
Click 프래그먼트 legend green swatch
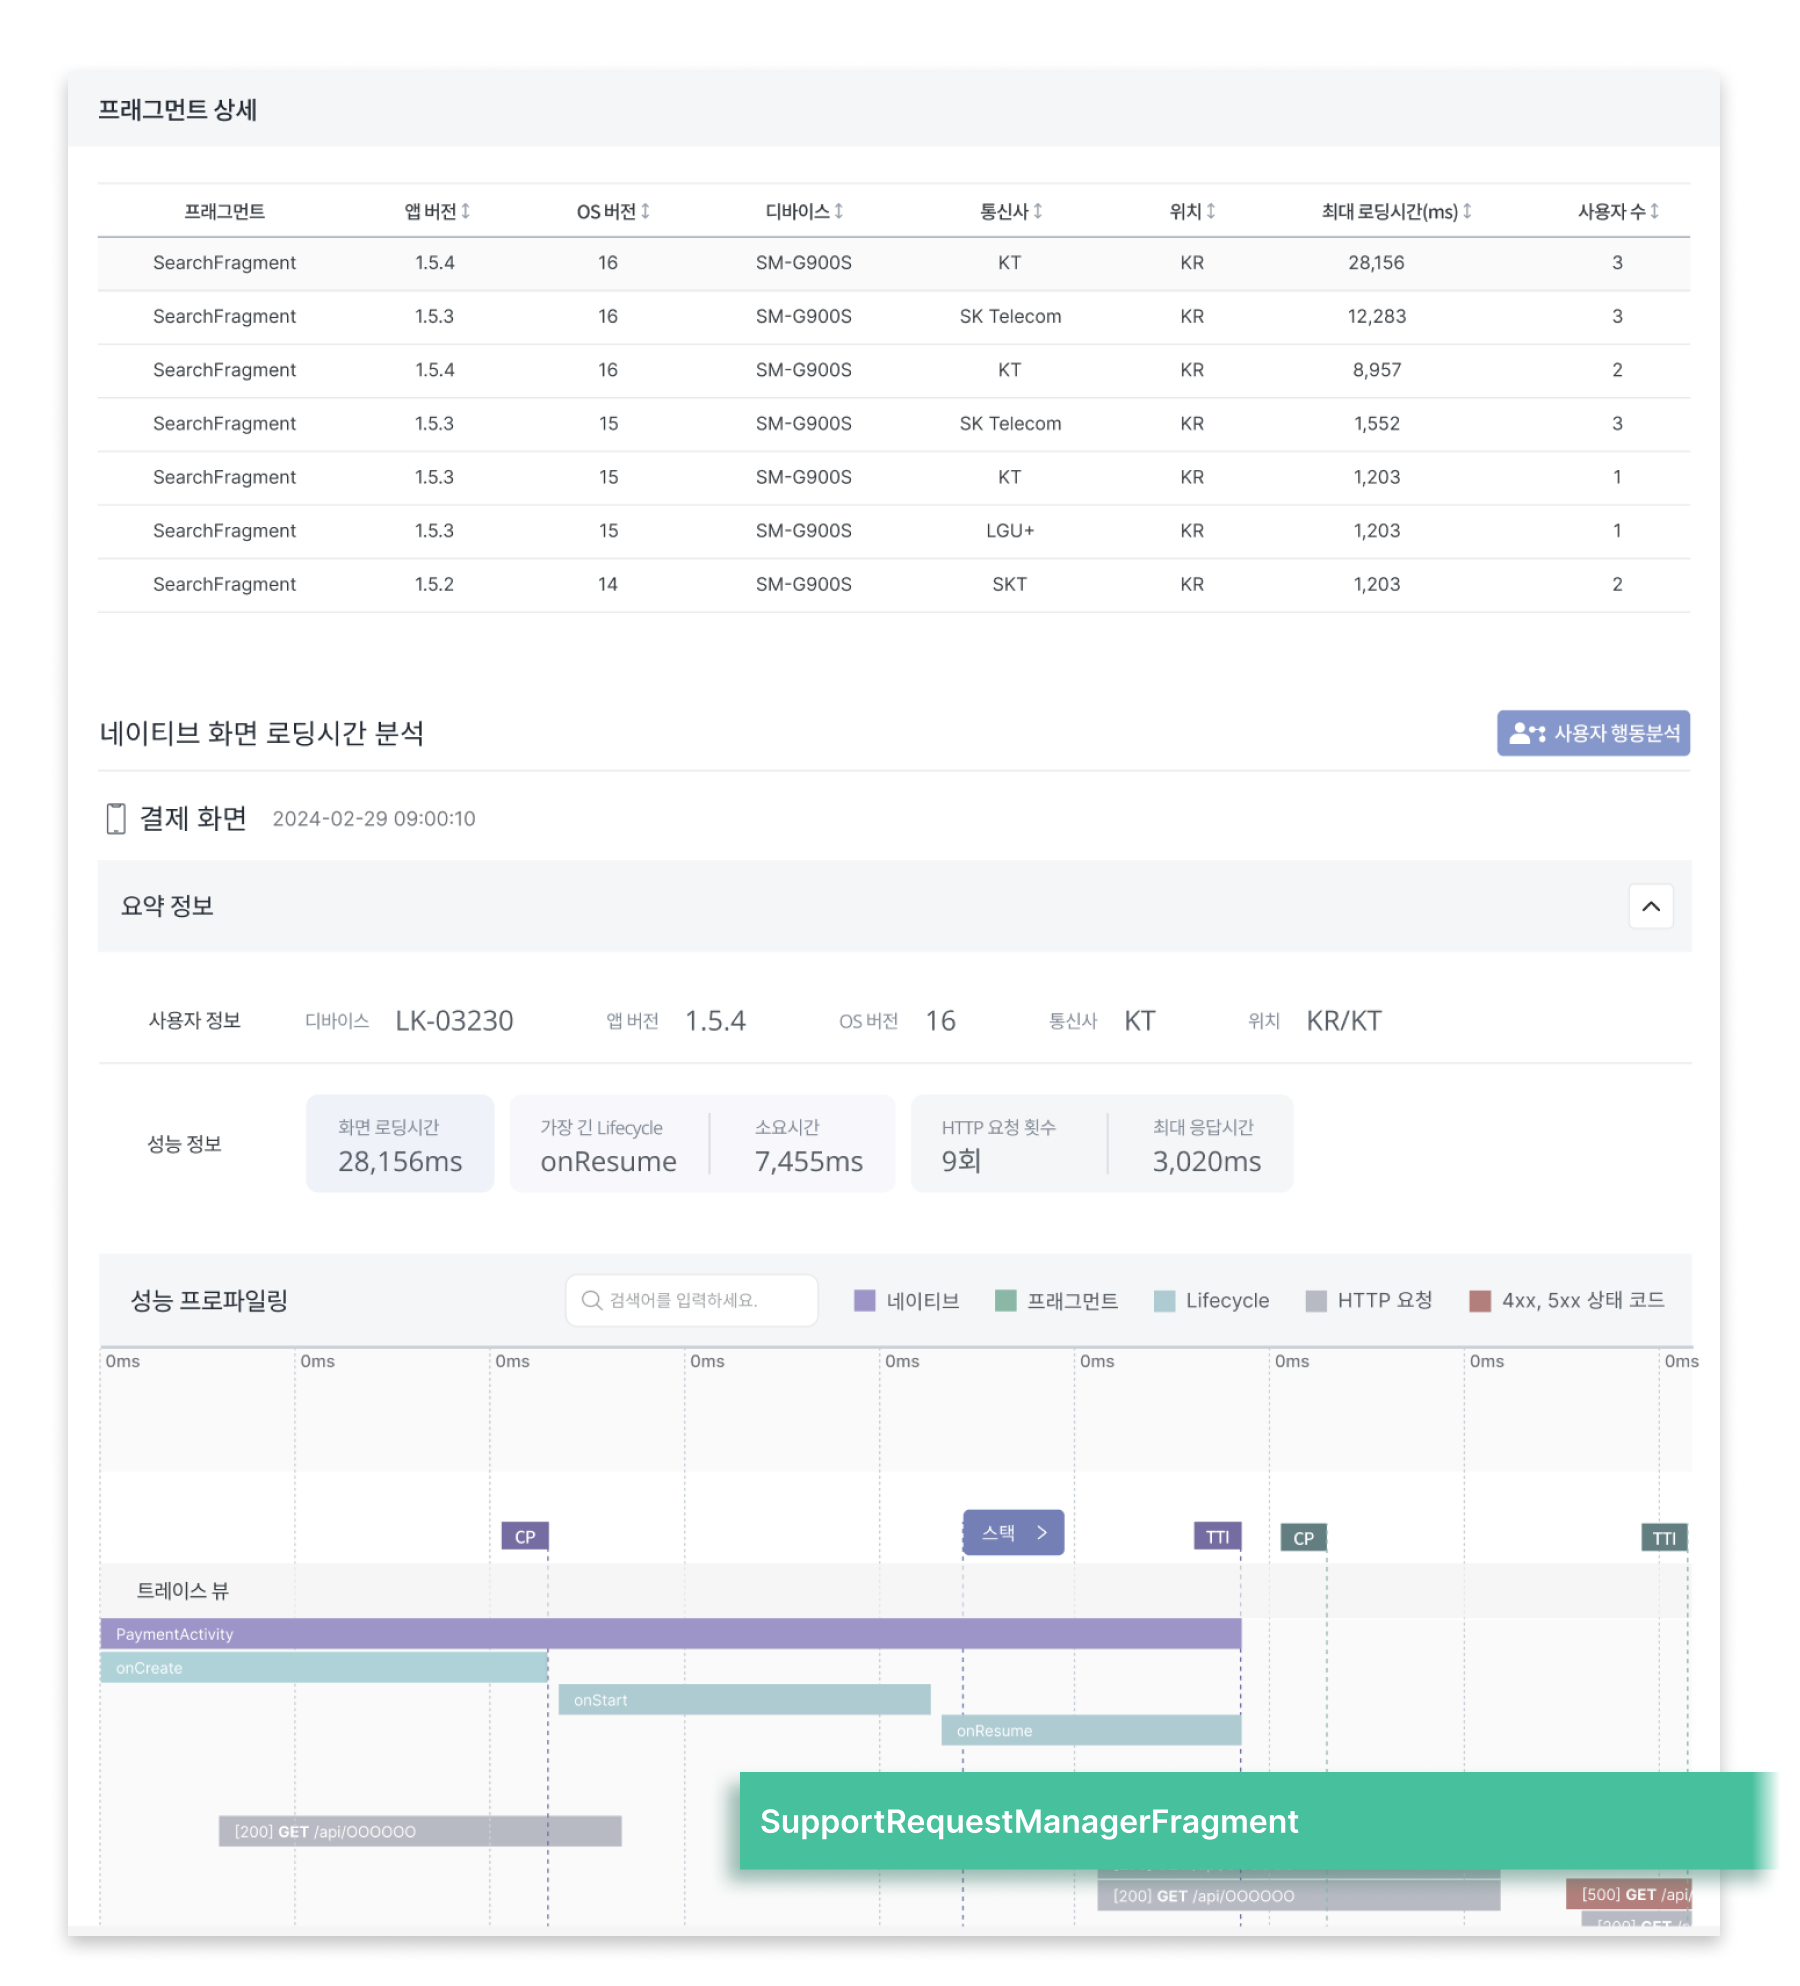click(x=1006, y=1300)
